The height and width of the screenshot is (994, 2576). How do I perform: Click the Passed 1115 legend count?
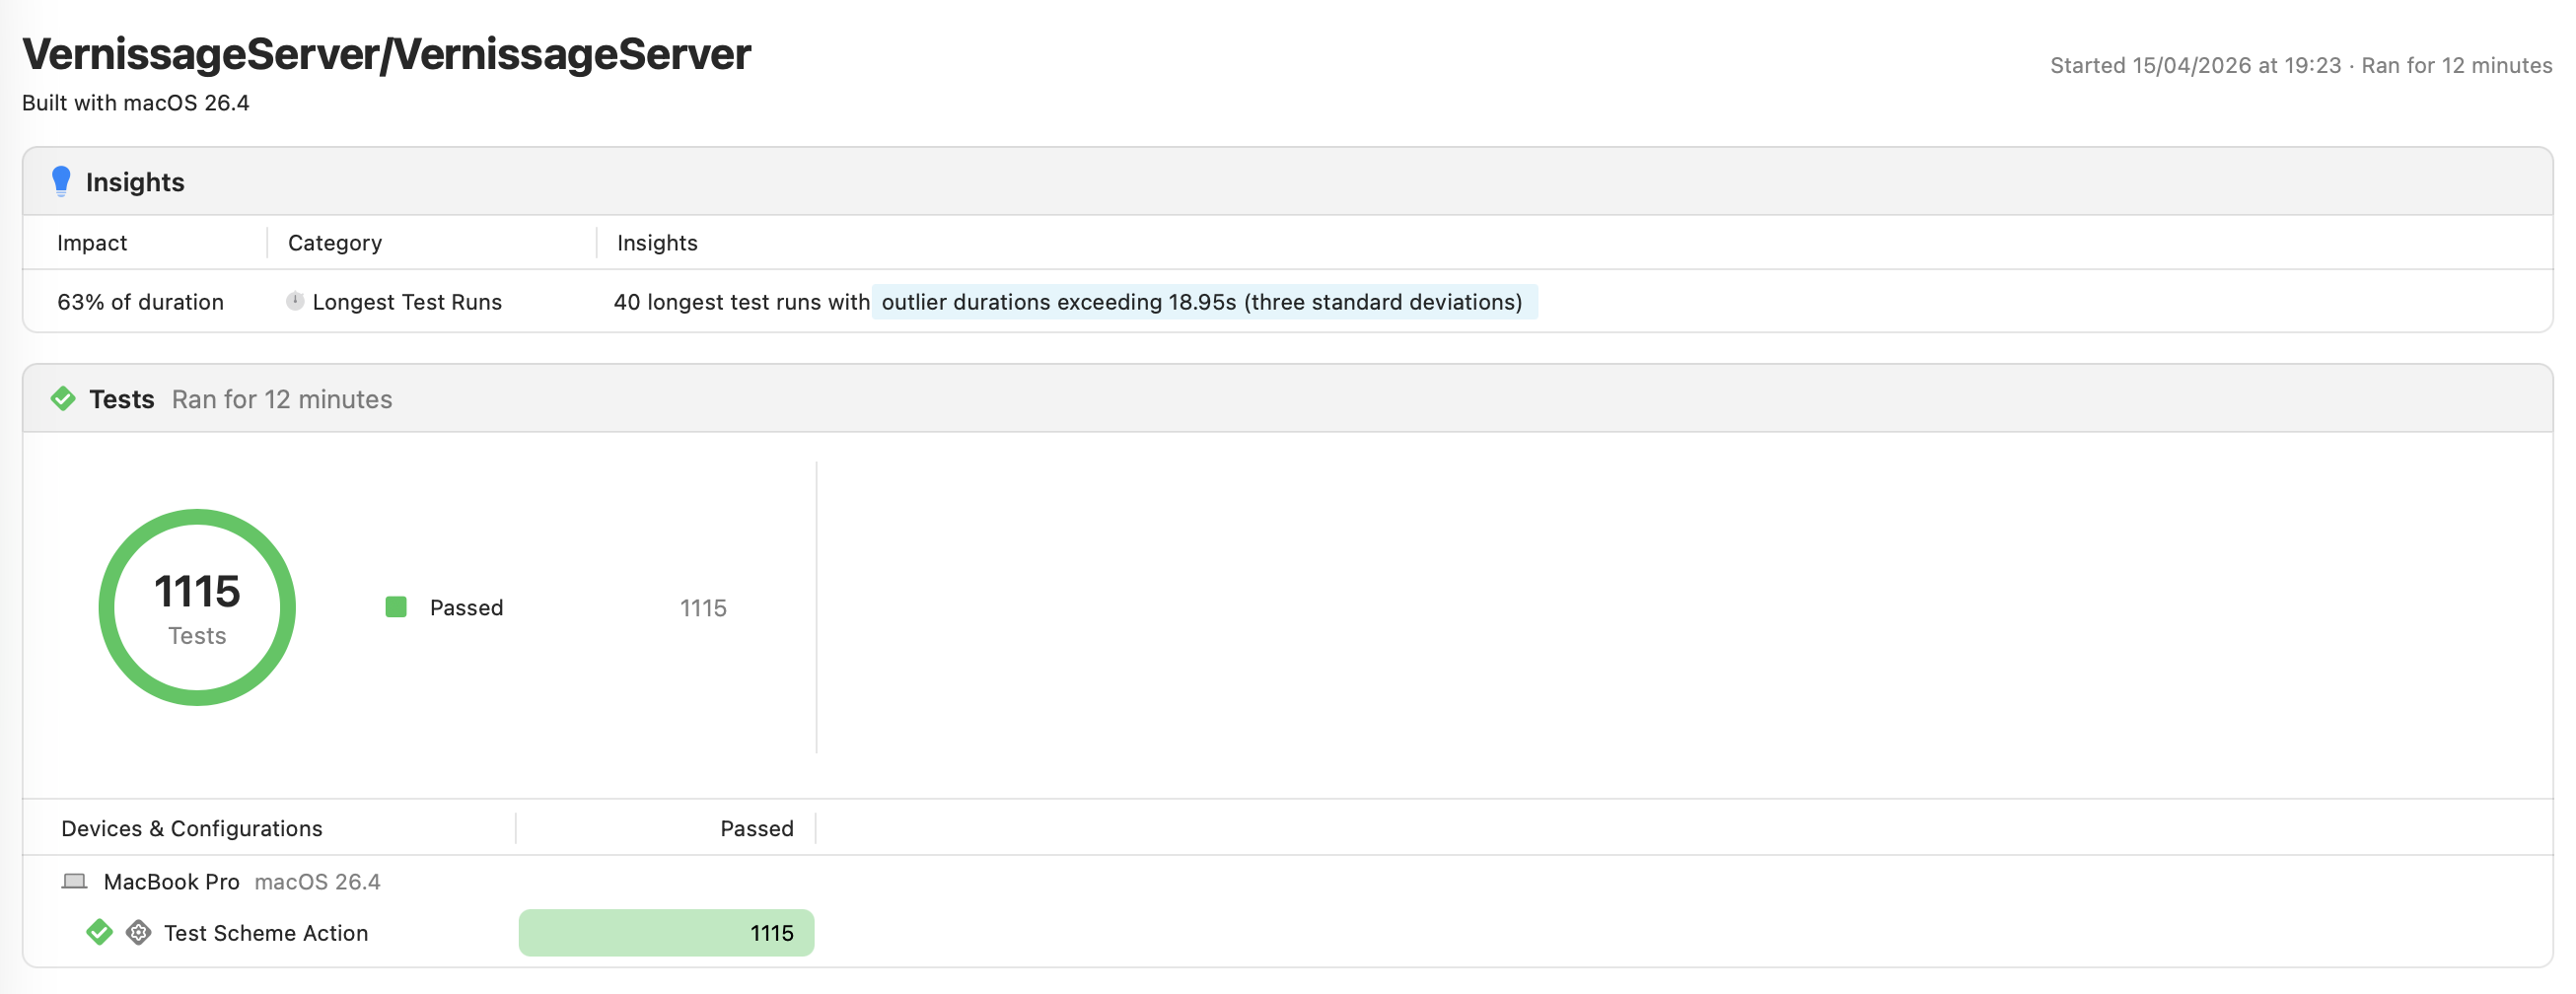(x=703, y=607)
